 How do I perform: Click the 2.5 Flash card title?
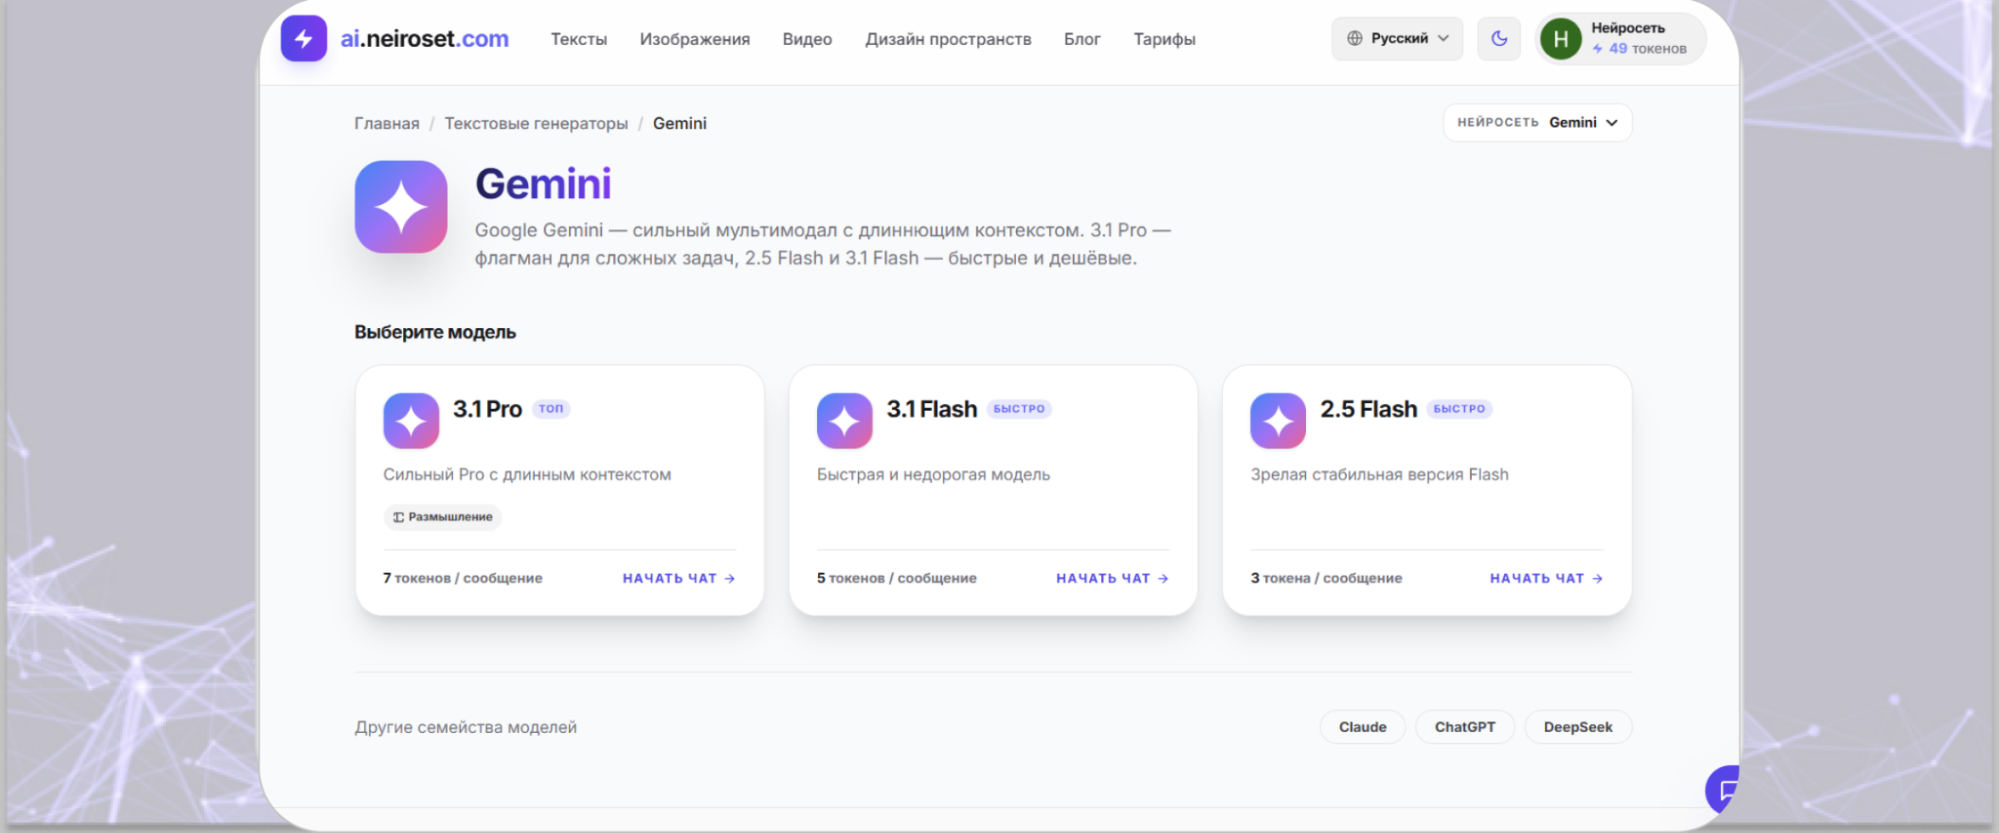[x=1369, y=409]
